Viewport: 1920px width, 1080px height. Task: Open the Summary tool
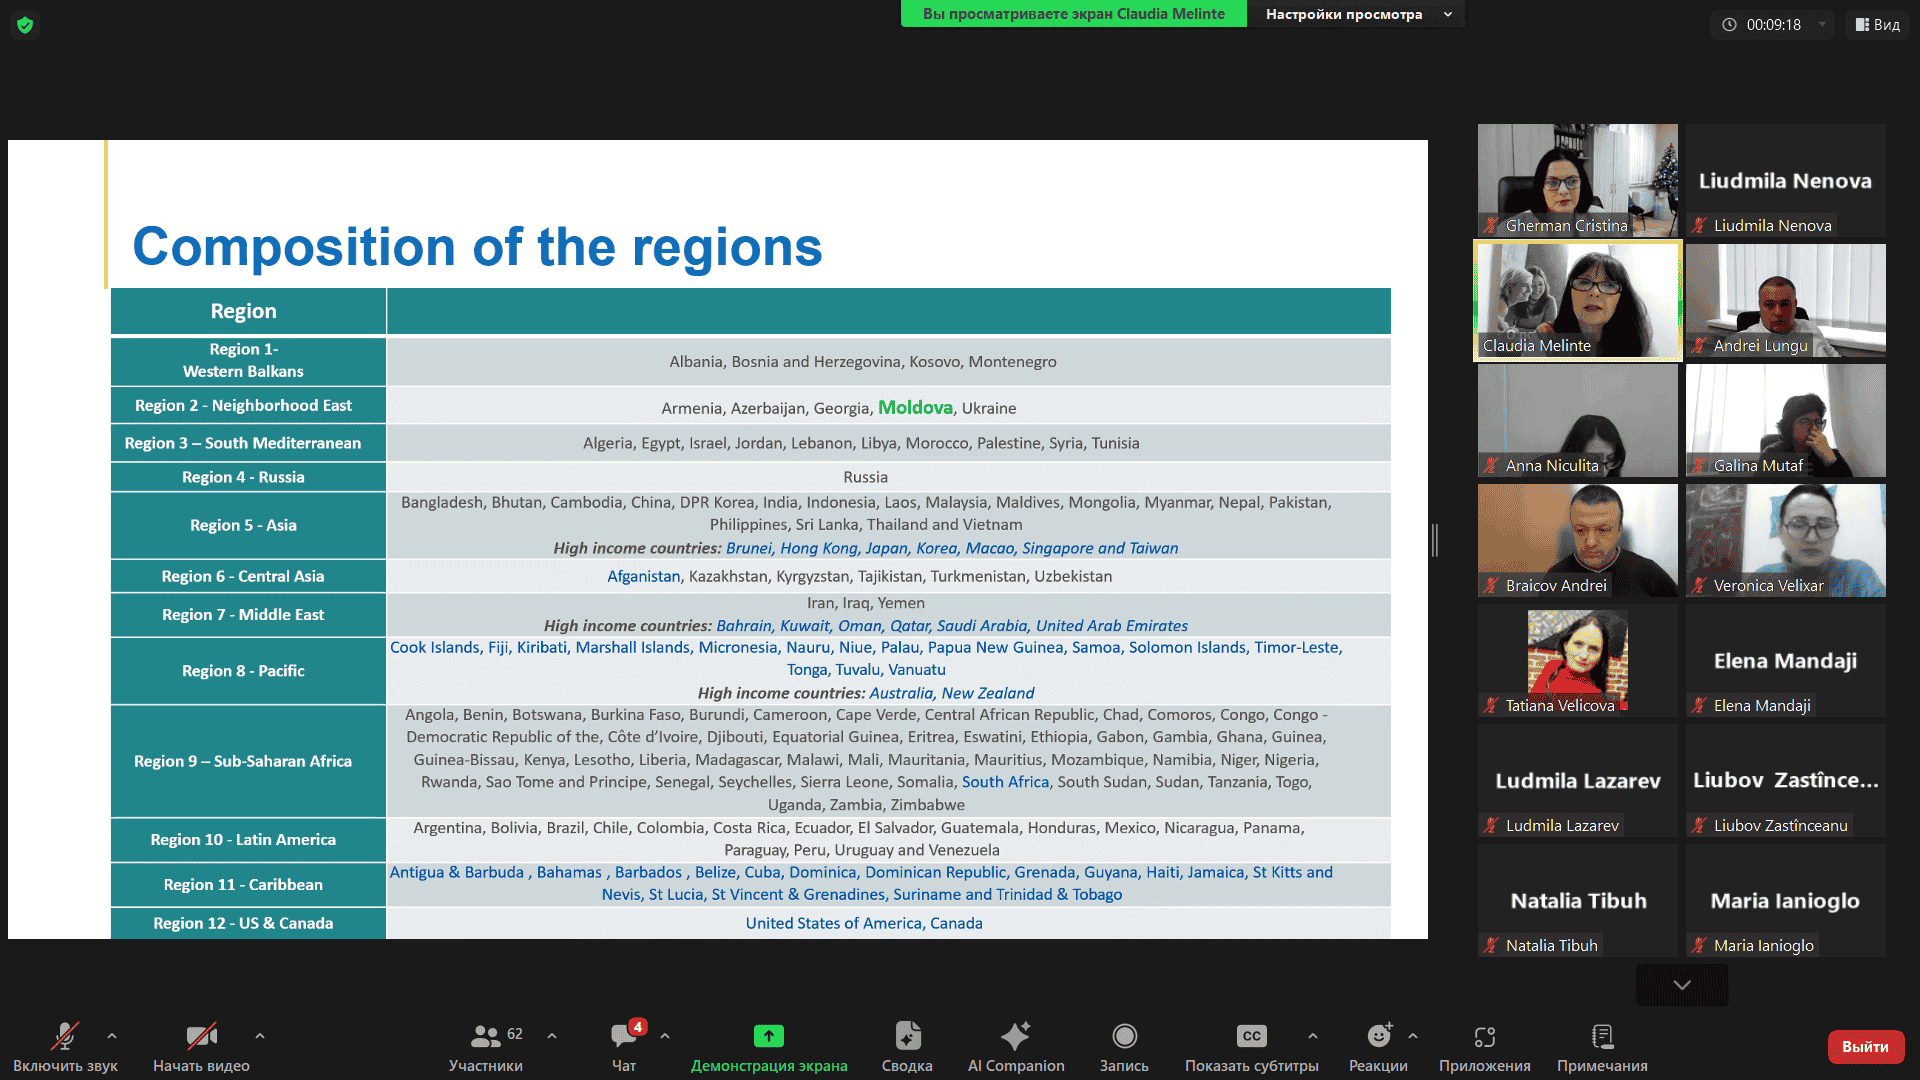click(x=907, y=1037)
